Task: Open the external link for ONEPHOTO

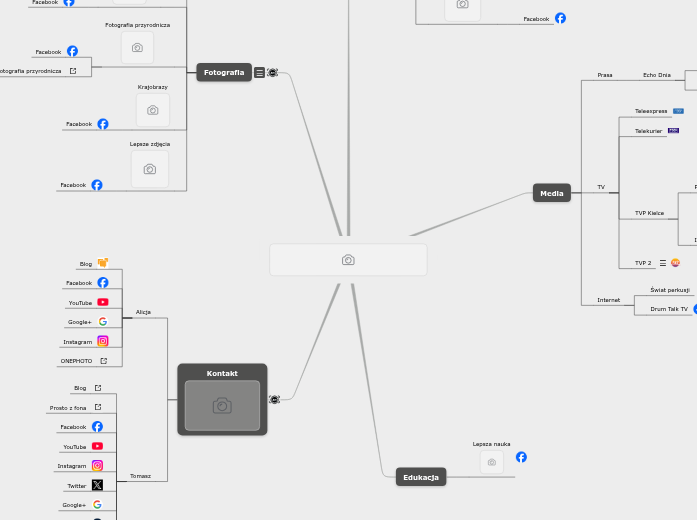Action: pyautogui.click(x=103, y=361)
